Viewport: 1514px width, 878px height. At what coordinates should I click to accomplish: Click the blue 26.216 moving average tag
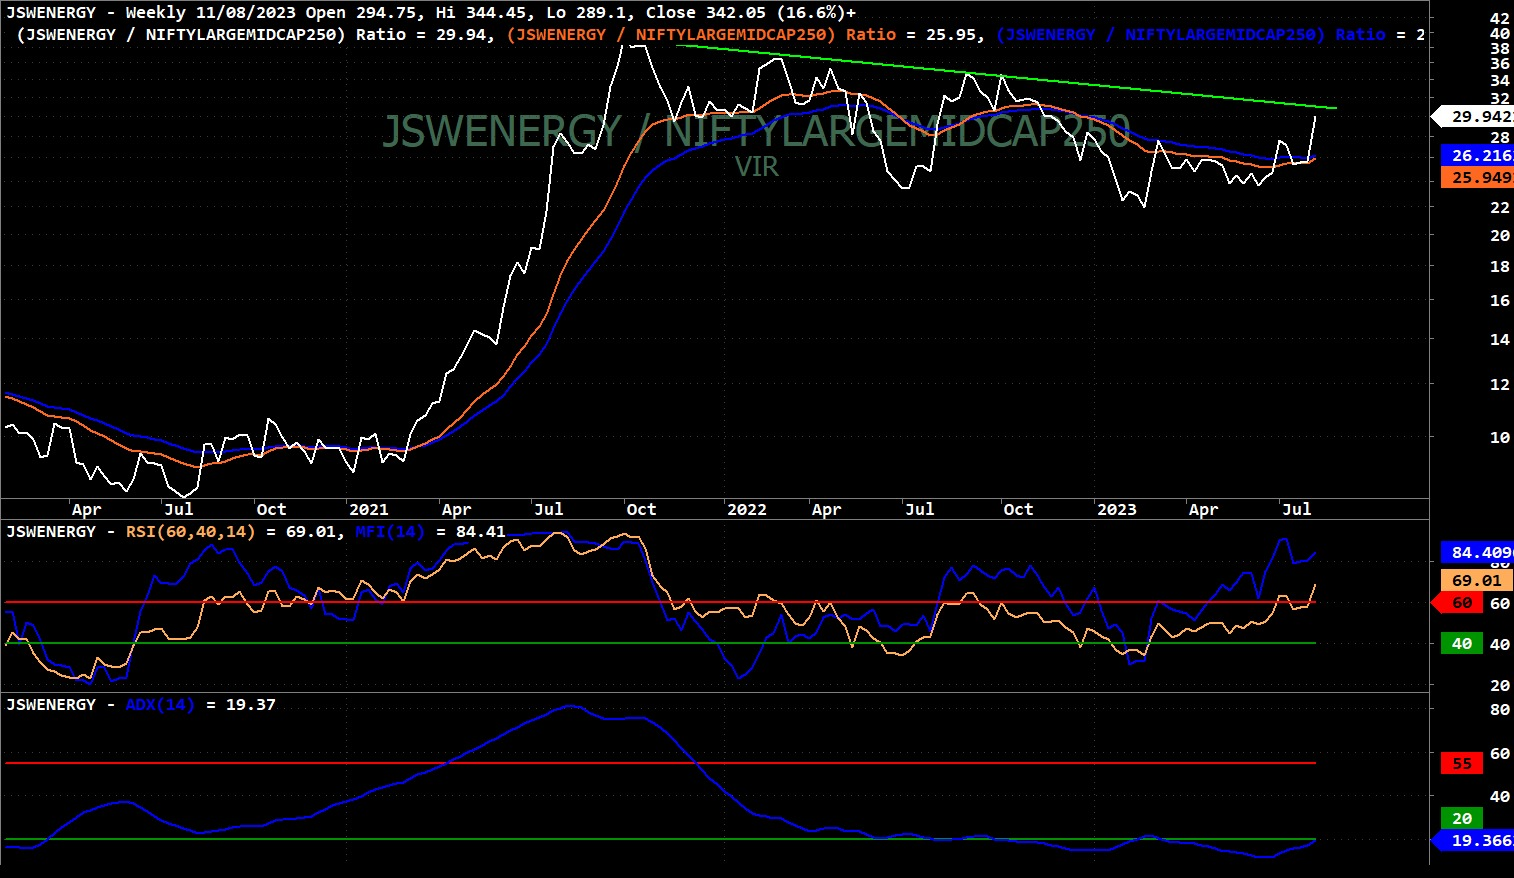tap(1477, 156)
